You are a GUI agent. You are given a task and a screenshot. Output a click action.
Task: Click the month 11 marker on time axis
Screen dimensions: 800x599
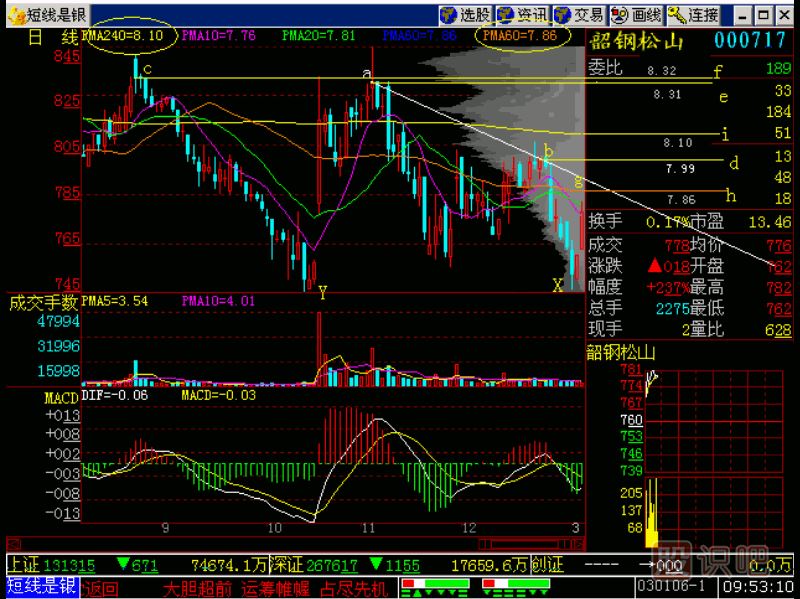pos(369,527)
